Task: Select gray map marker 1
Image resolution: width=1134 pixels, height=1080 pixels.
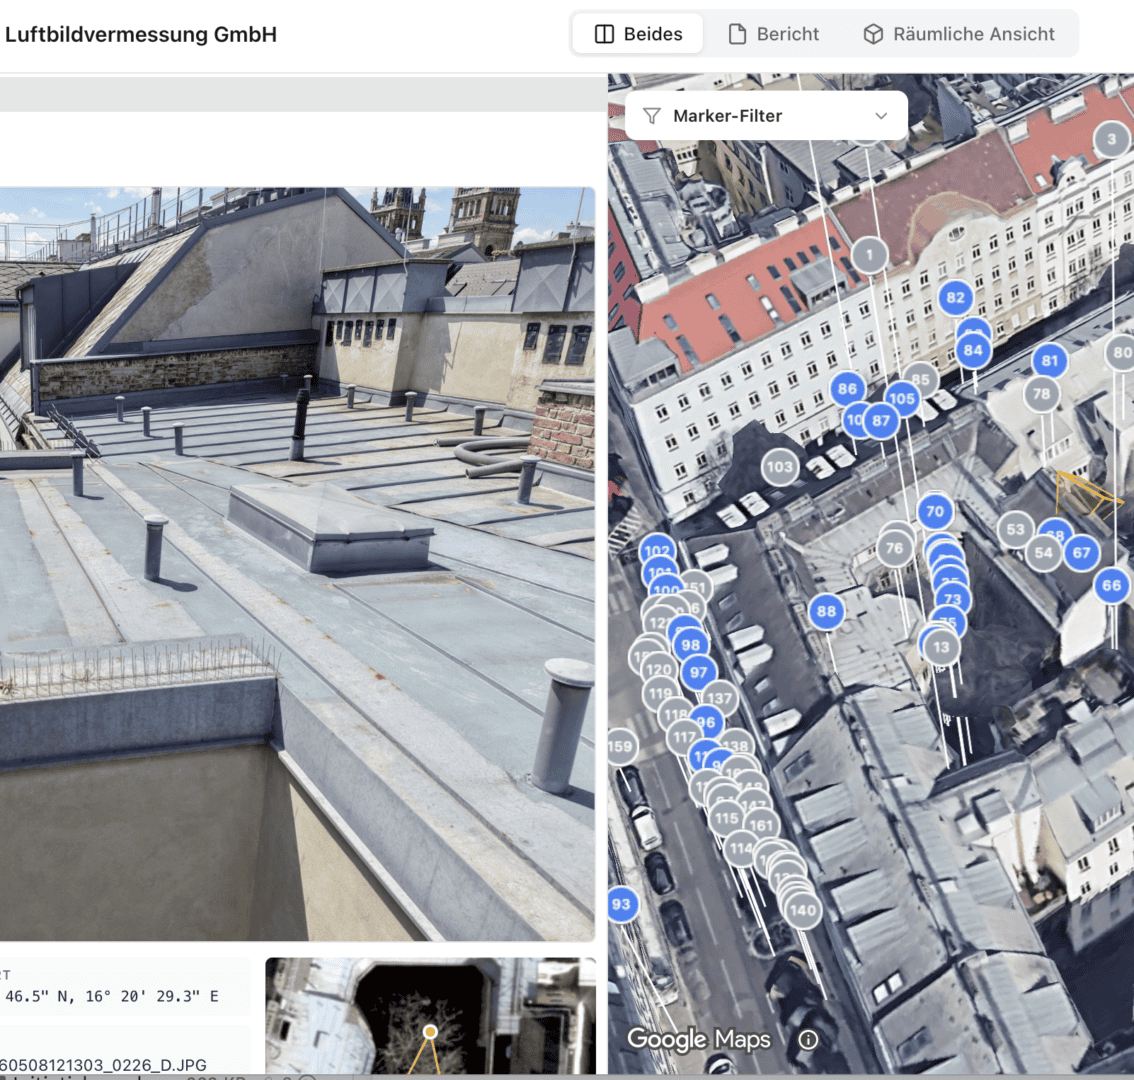Action: point(869,255)
